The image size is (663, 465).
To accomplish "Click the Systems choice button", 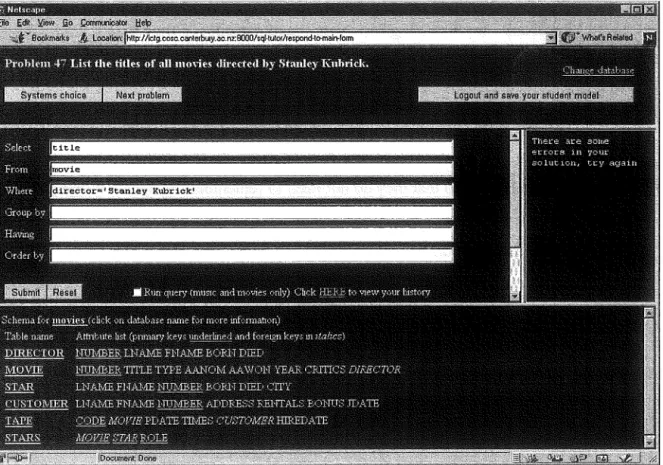I will tap(53, 95).
